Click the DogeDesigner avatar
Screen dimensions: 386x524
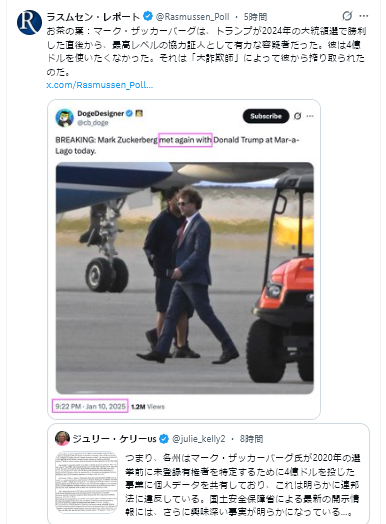pos(65,118)
